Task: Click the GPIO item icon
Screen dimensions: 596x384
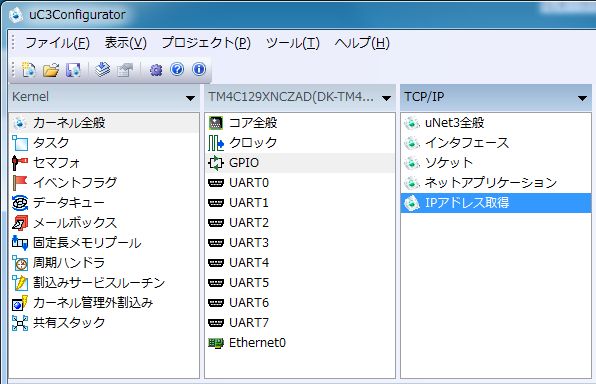Action: [x=216, y=163]
